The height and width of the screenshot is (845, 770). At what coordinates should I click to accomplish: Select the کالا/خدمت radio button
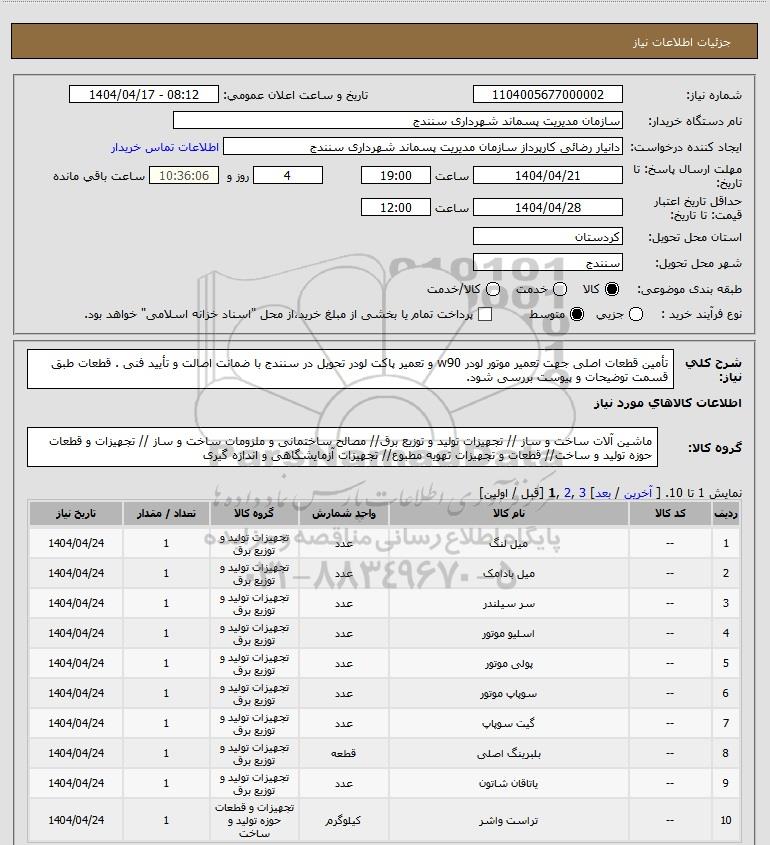click(492, 289)
